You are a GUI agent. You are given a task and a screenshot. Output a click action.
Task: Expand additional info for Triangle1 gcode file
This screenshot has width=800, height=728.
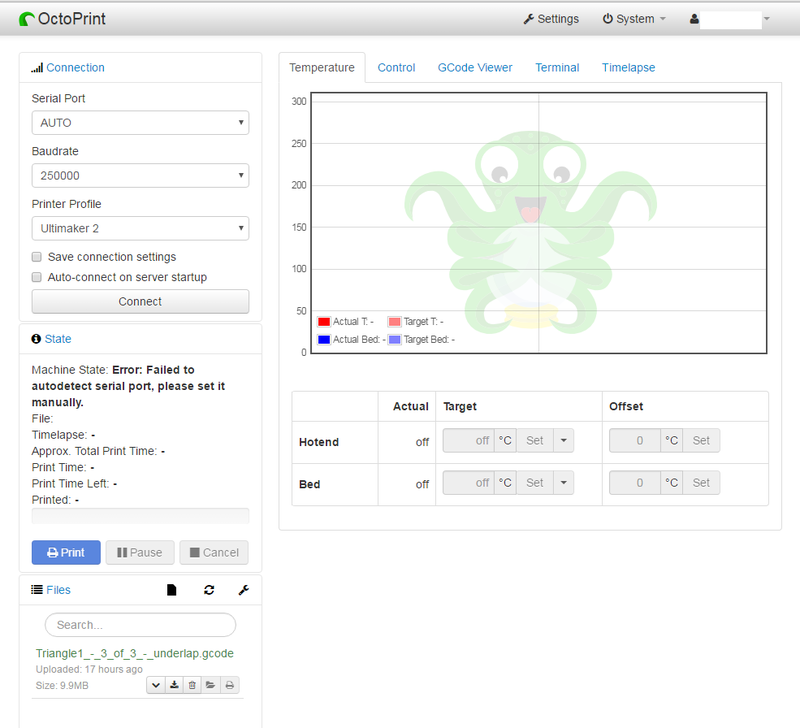(156, 685)
